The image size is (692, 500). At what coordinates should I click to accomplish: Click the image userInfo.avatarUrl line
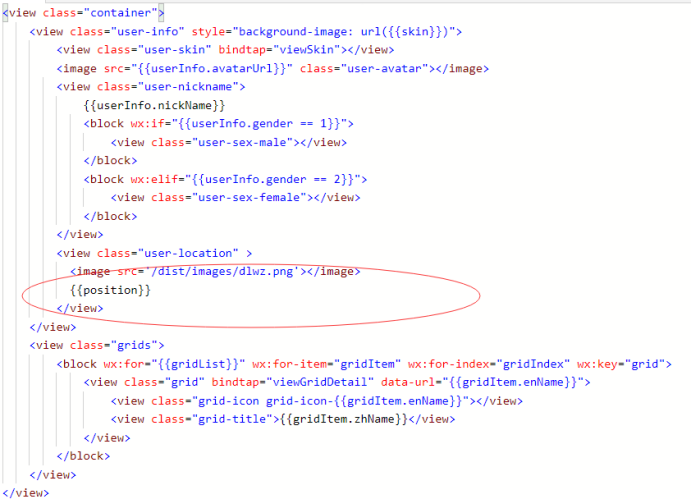pyautogui.click(x=273, y=69)
